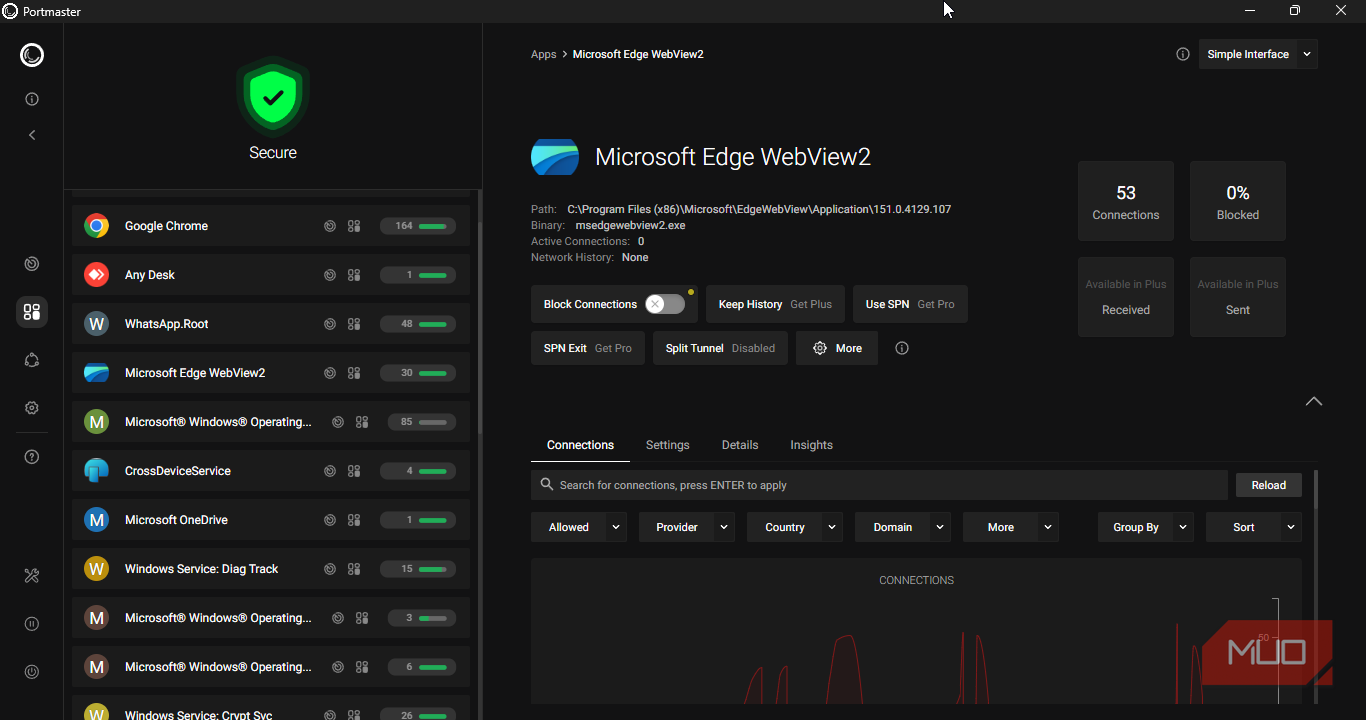Open the app settings icon in the Microsoft Edge WebView2 row
Screen dimensions: 1366x720
click(354, 373)
